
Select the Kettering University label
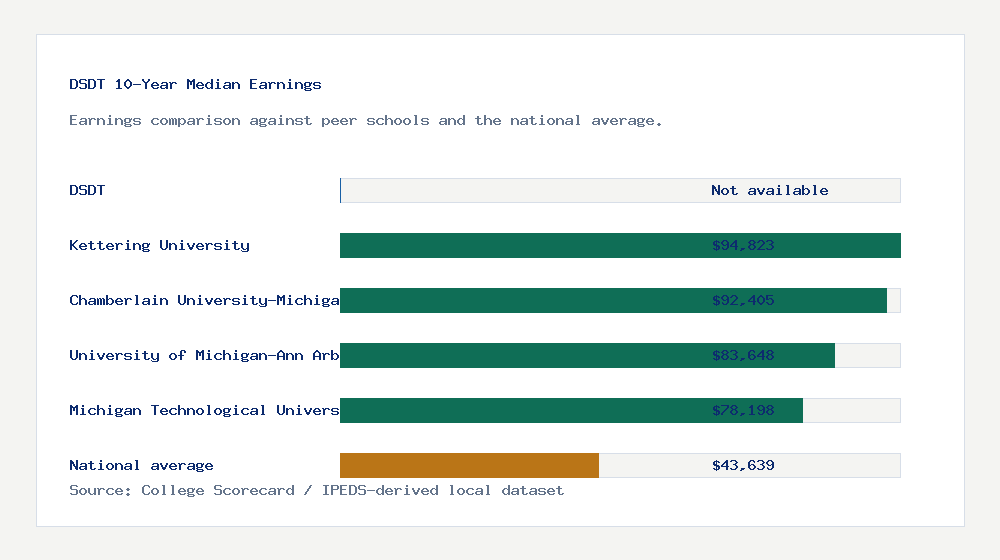[159, 246]
